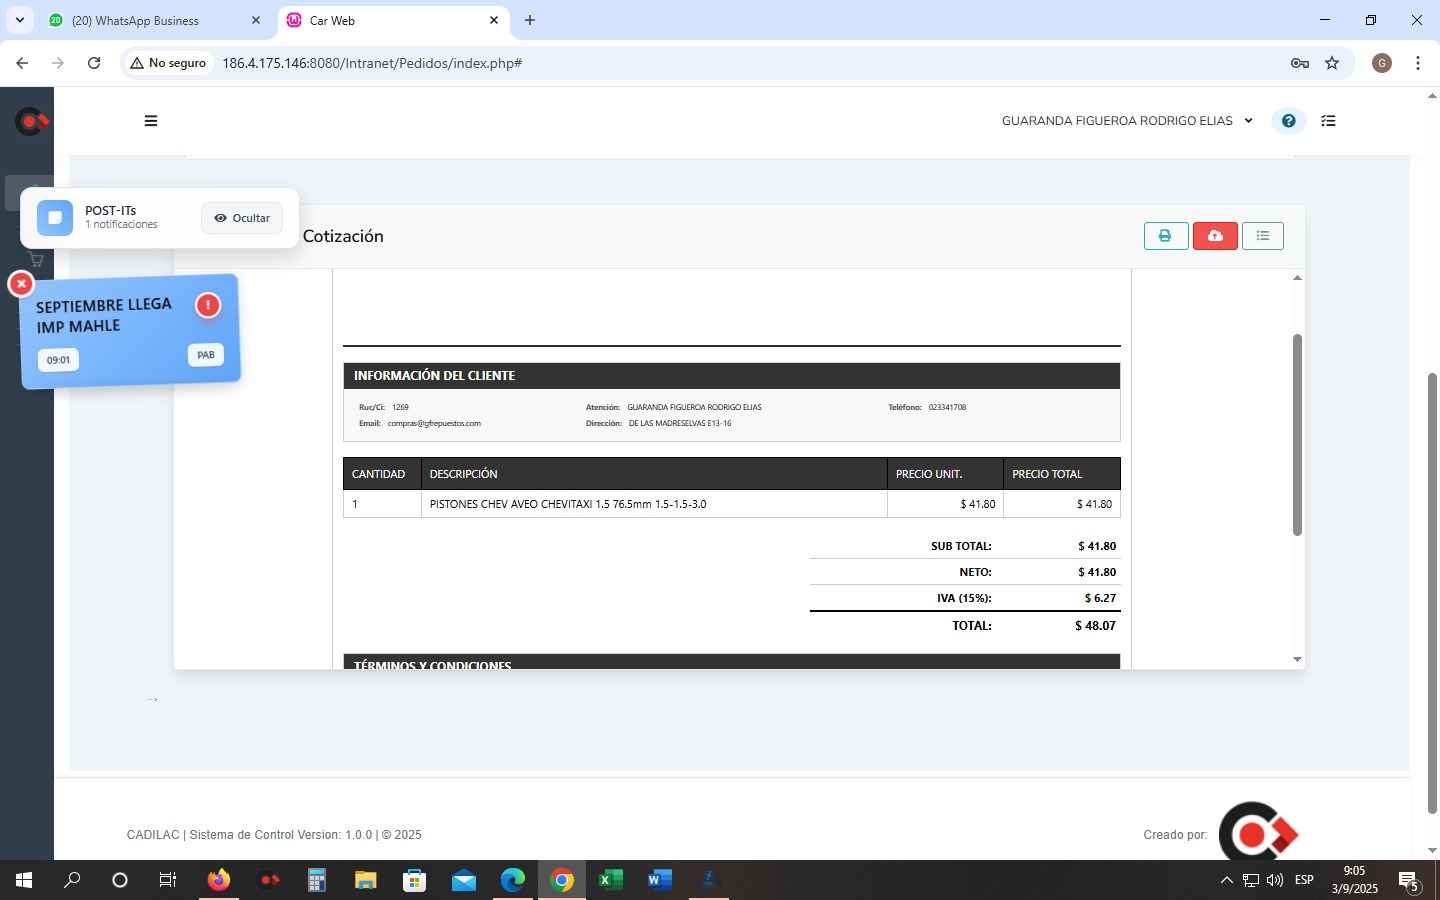Show hidden system tray icons
The image size is (1440, 900).
pos(1226,881)
